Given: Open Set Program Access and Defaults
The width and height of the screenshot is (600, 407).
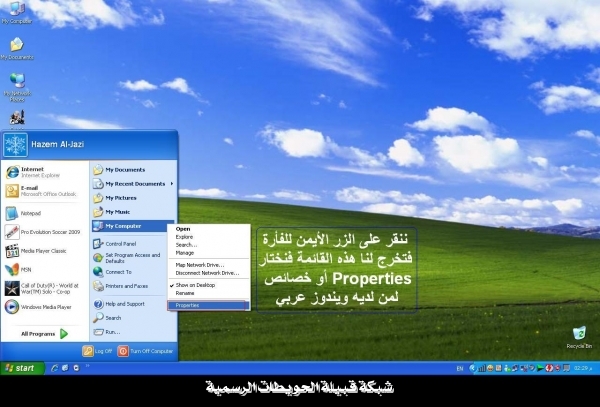Looking at the screenshot, I should [127, 258].
